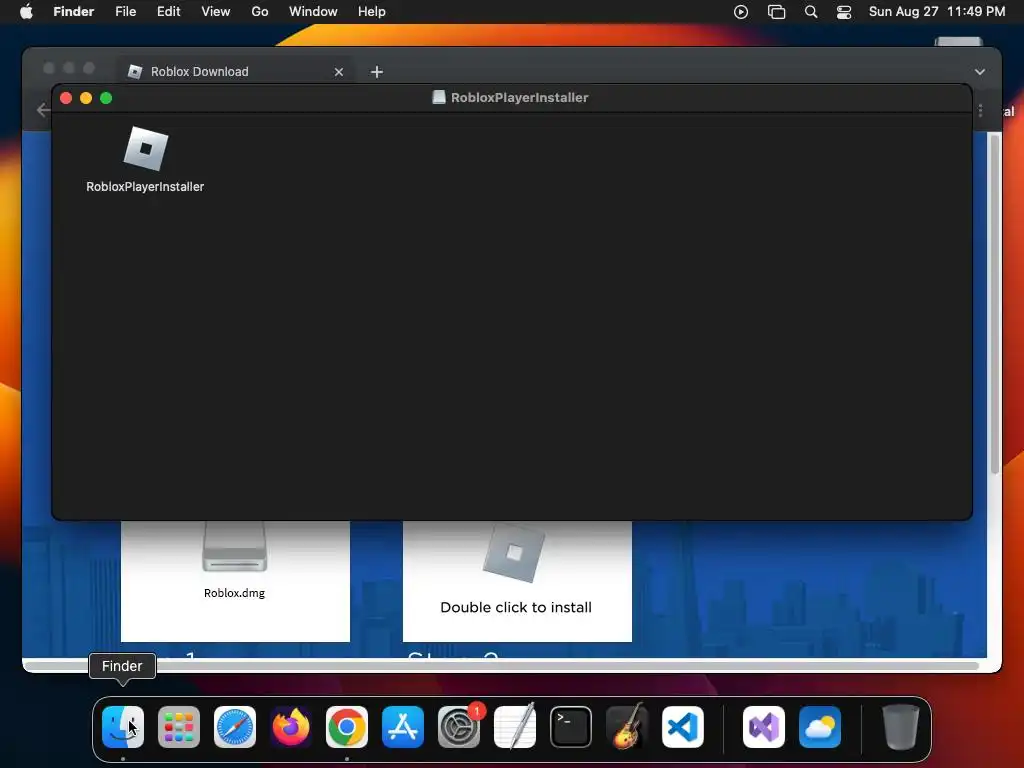Click the date and time in menu bar

[x=936, y=12]
